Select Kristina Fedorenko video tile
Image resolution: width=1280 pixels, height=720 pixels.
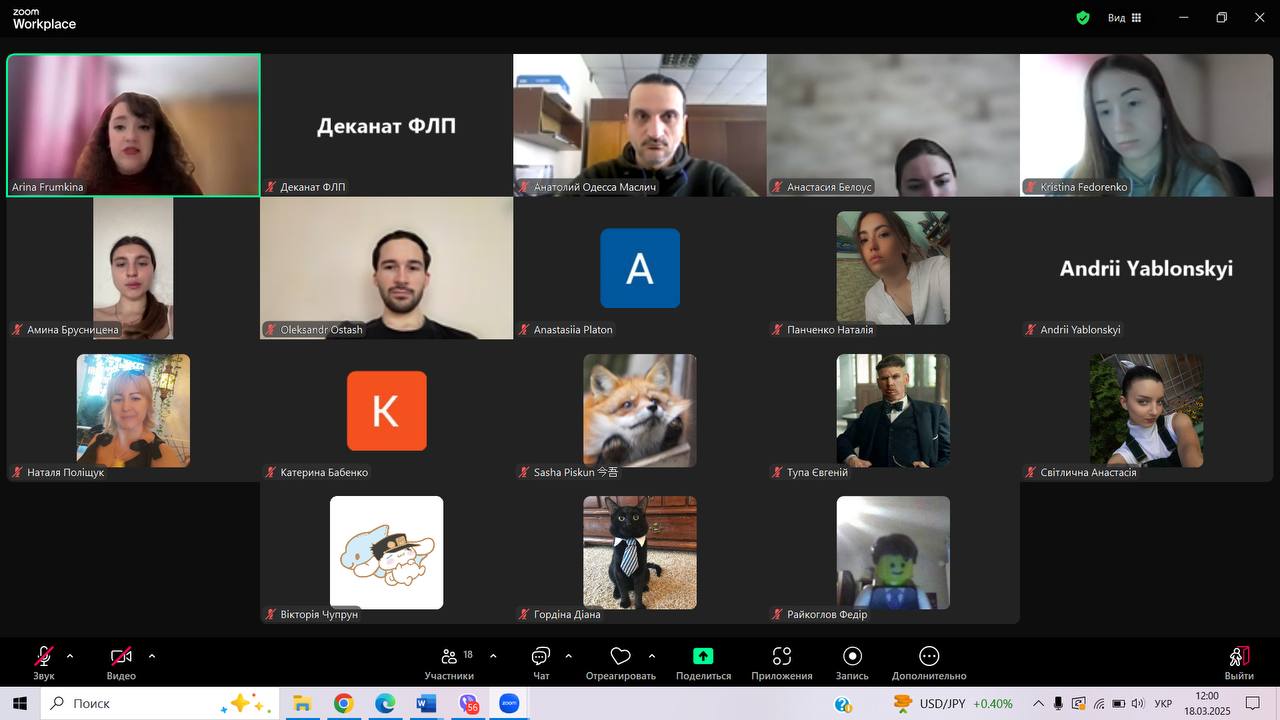point(1146,125)
